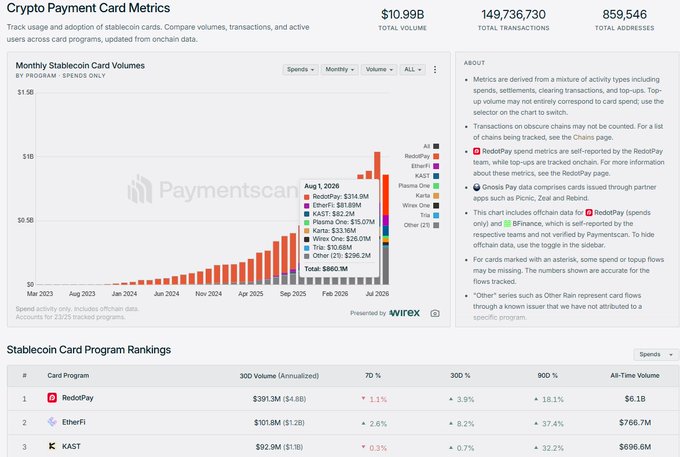Open KAST program in rankings

coord(71,446)
